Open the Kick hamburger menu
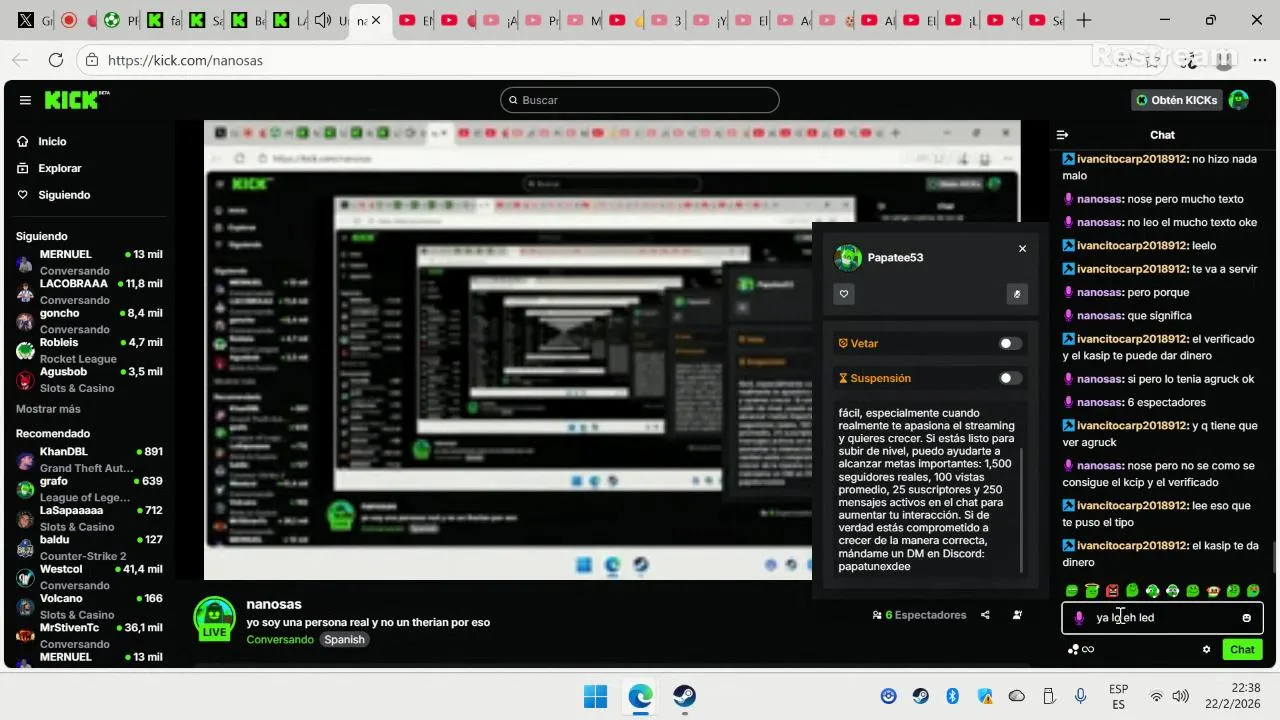This screenshot has height=720, width=1280. coord(25,100)
